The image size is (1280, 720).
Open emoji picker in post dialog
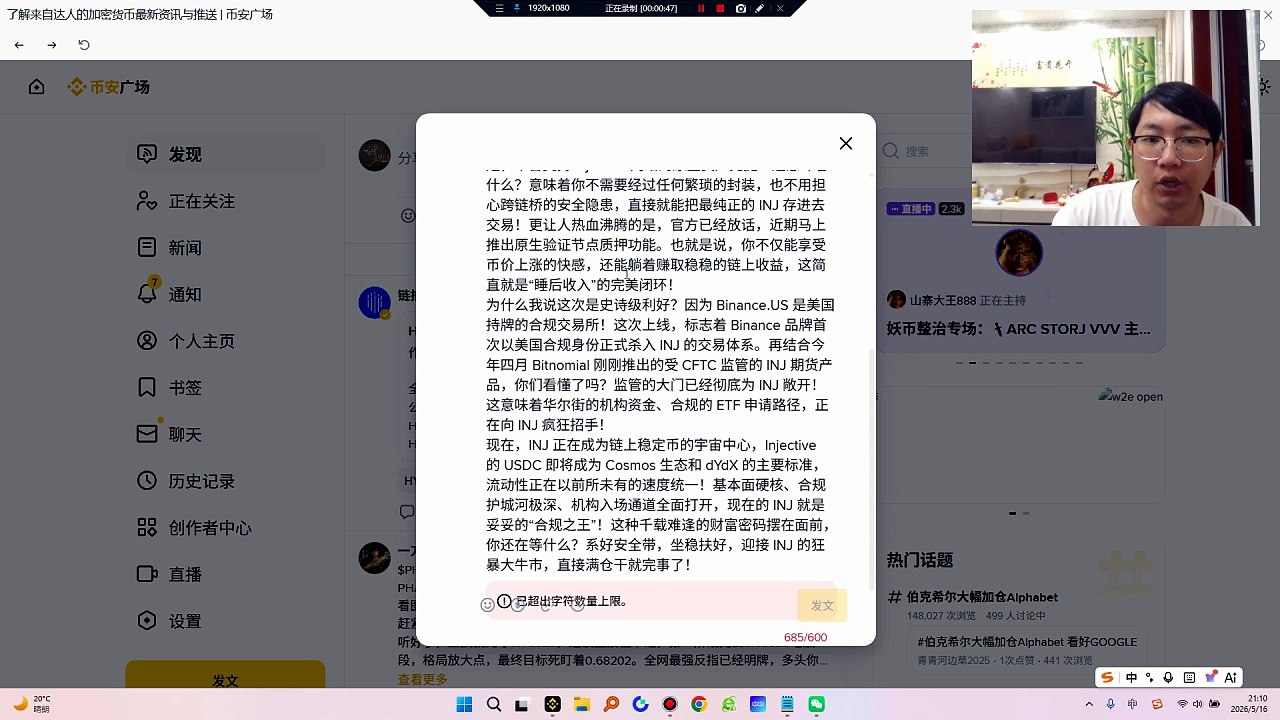[x=488, y=605]
